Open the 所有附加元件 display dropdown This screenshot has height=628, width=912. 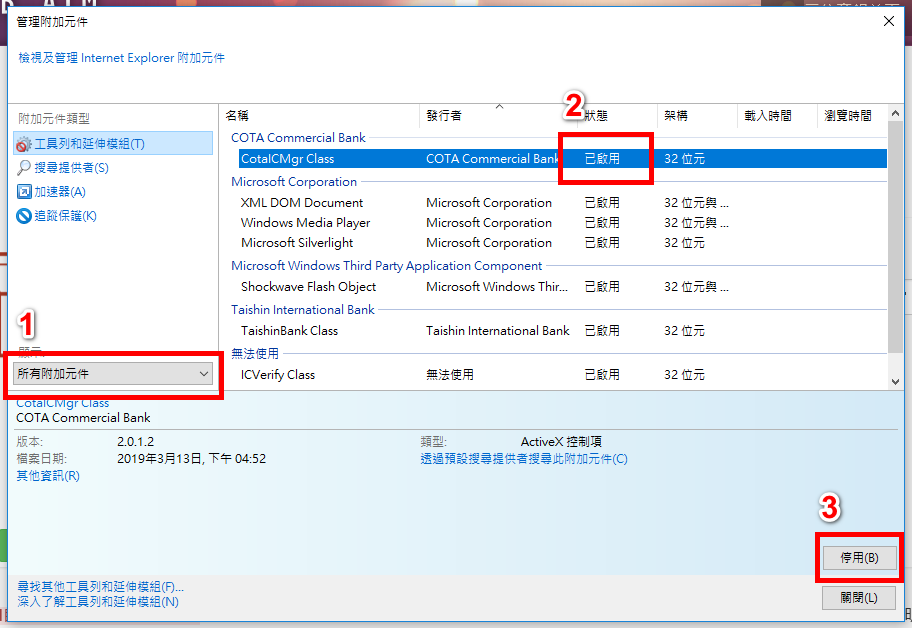[x=112, y=373]
